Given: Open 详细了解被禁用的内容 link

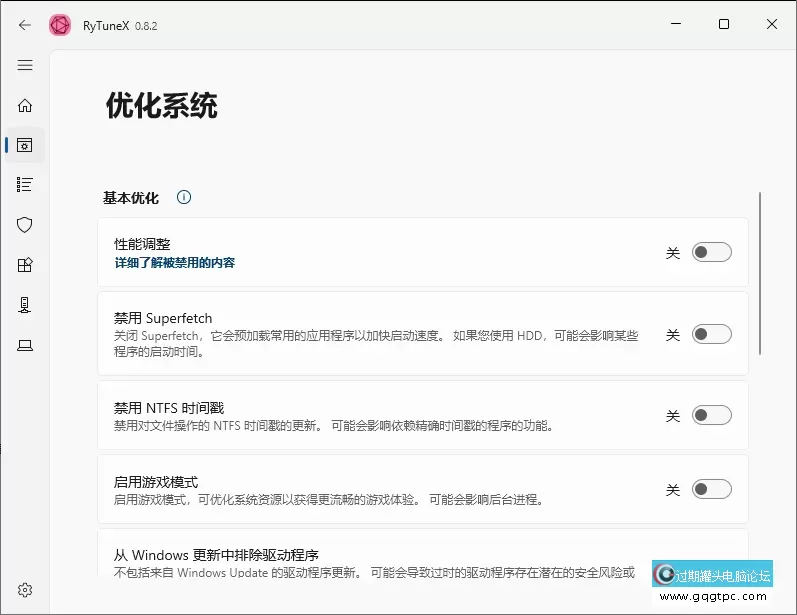Looking at the screenshot, I should click(175, 263).
